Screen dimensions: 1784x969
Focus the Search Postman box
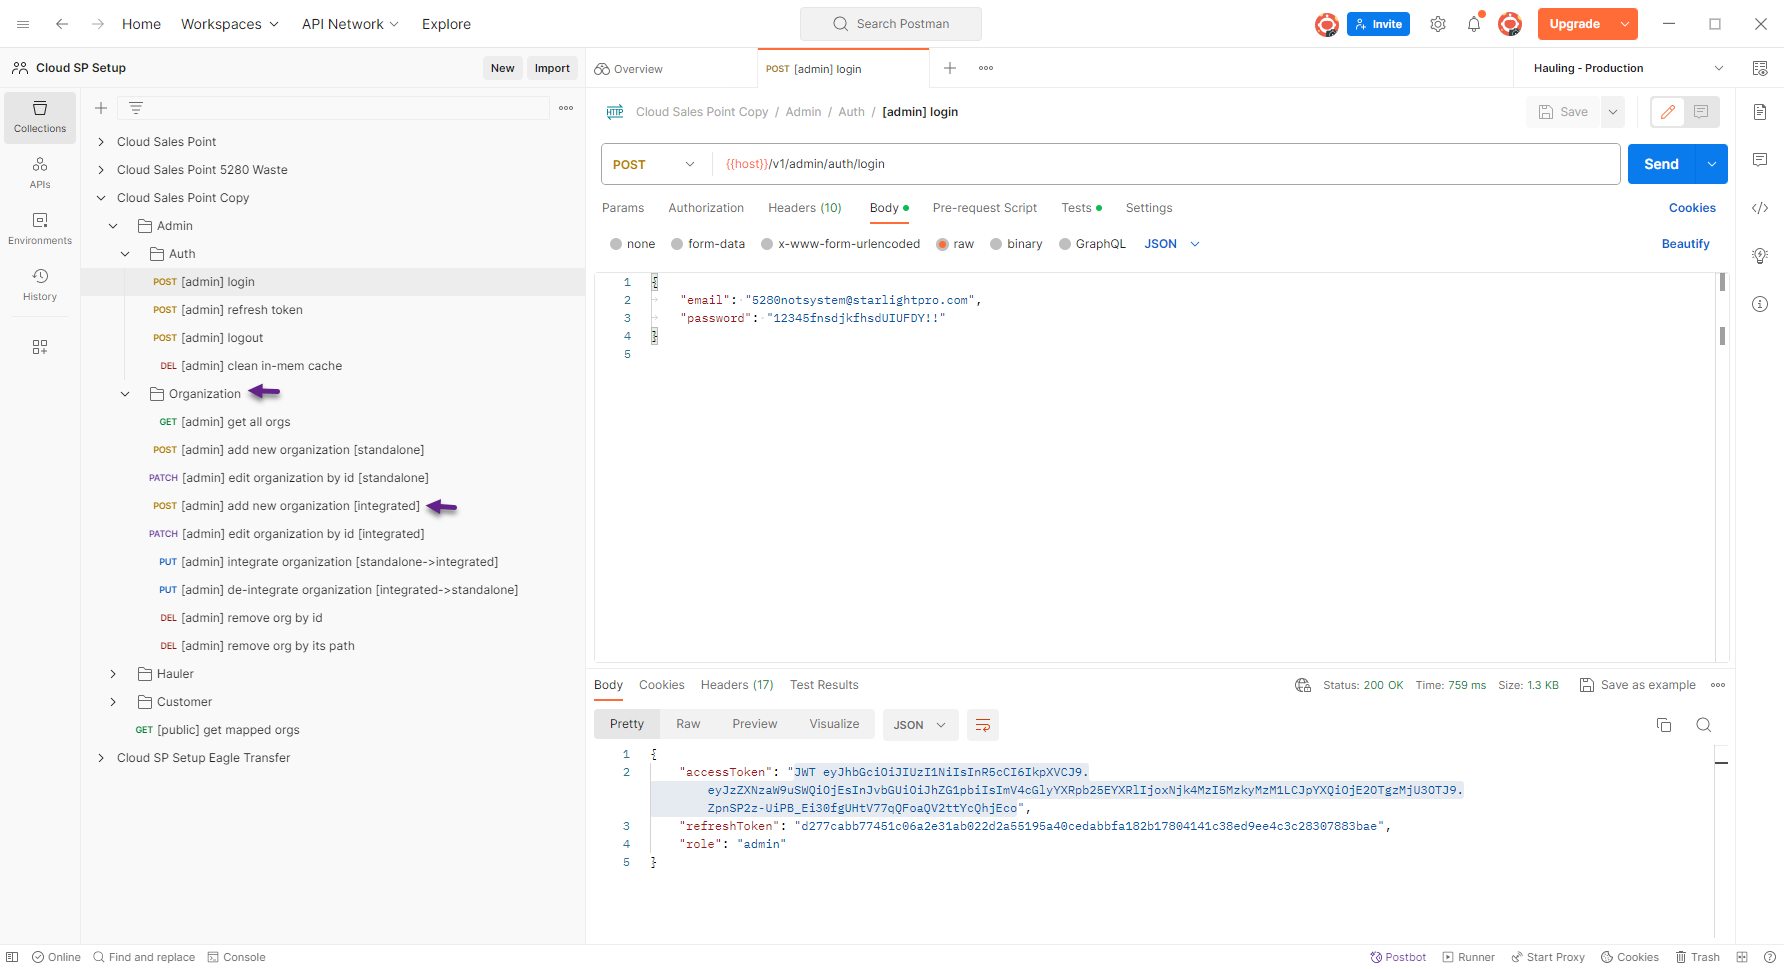click(890, 24)
